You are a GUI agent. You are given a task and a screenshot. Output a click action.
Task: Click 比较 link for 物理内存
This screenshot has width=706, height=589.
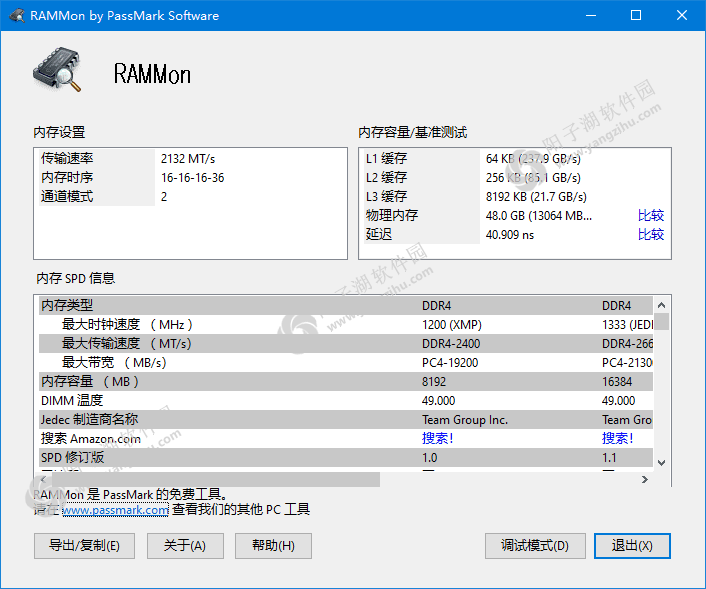(x=651, y=215)
